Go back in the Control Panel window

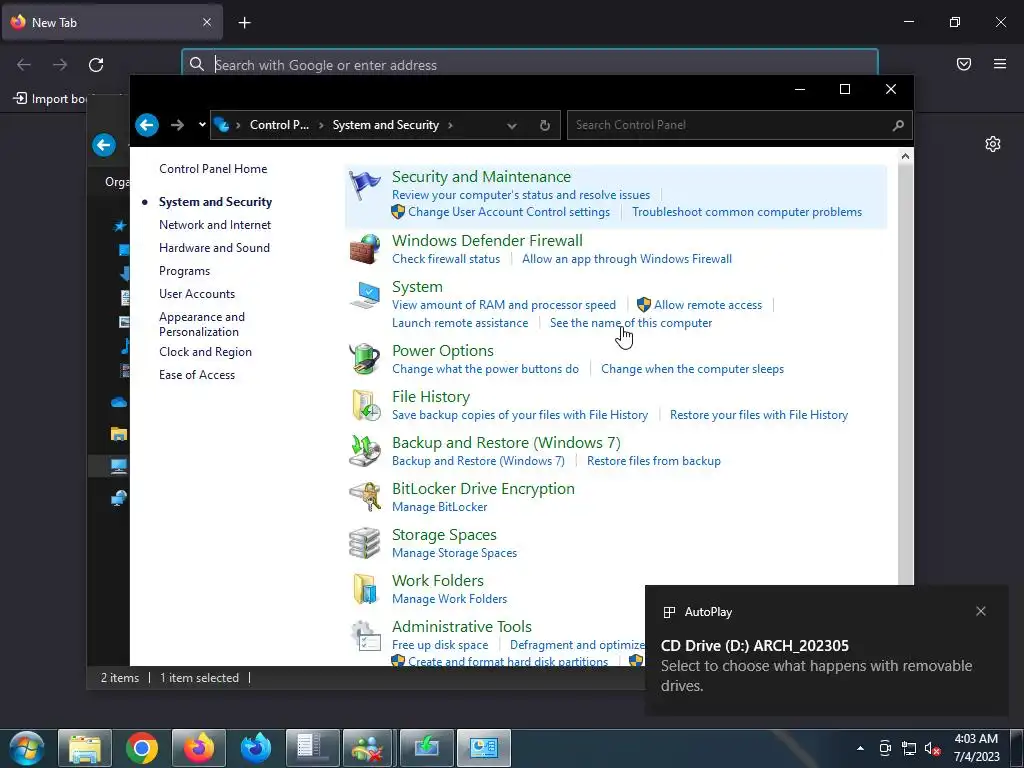[x=147, y=125]
